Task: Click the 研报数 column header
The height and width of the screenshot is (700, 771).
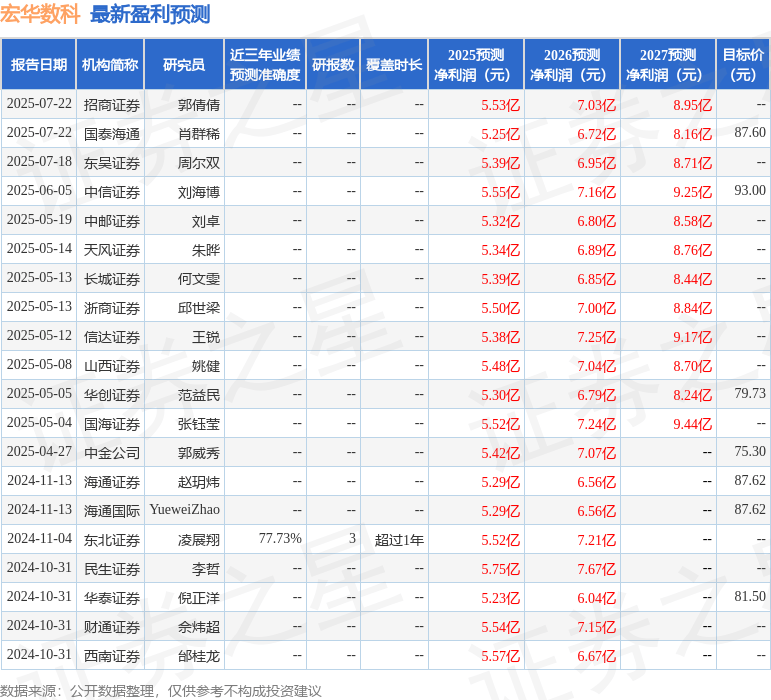Action: click(x=333, y=65)
